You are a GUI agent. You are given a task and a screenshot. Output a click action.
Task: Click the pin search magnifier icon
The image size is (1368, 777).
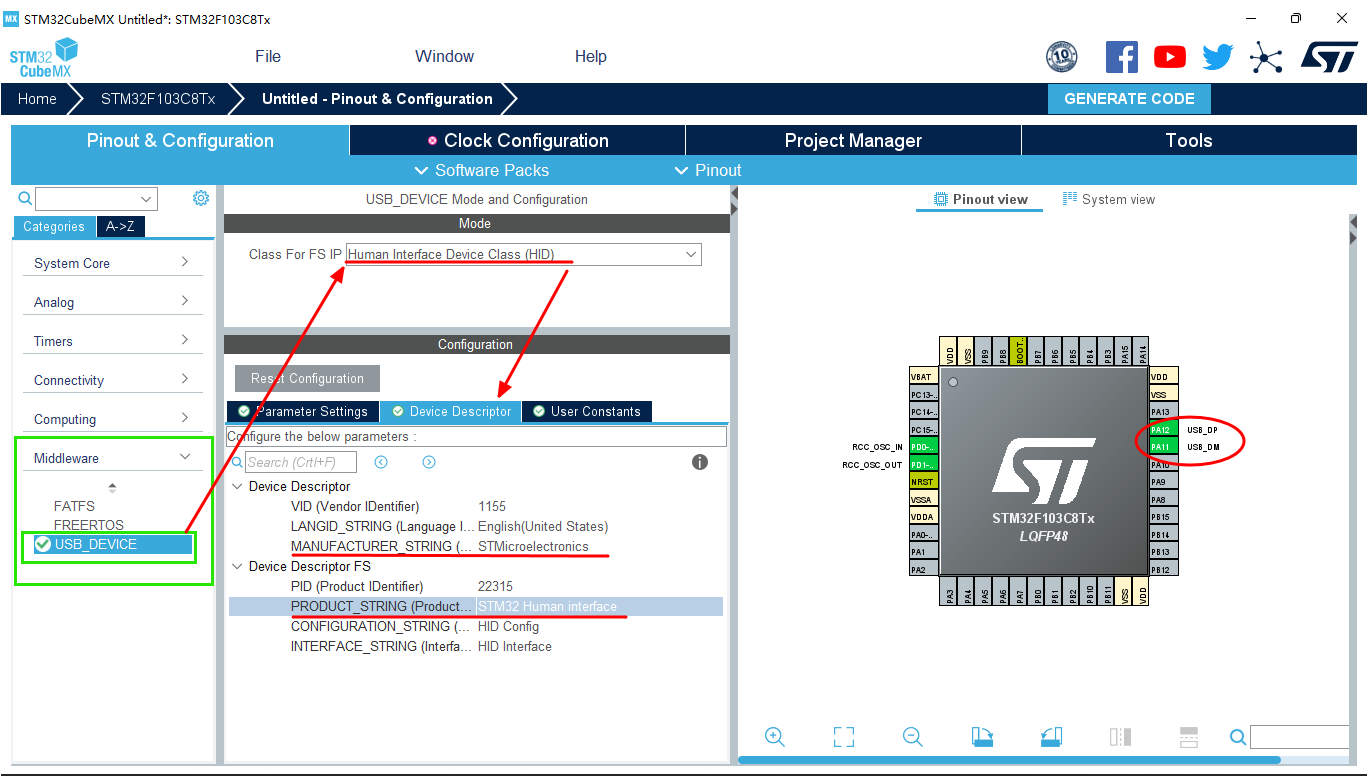[1238, 737]
